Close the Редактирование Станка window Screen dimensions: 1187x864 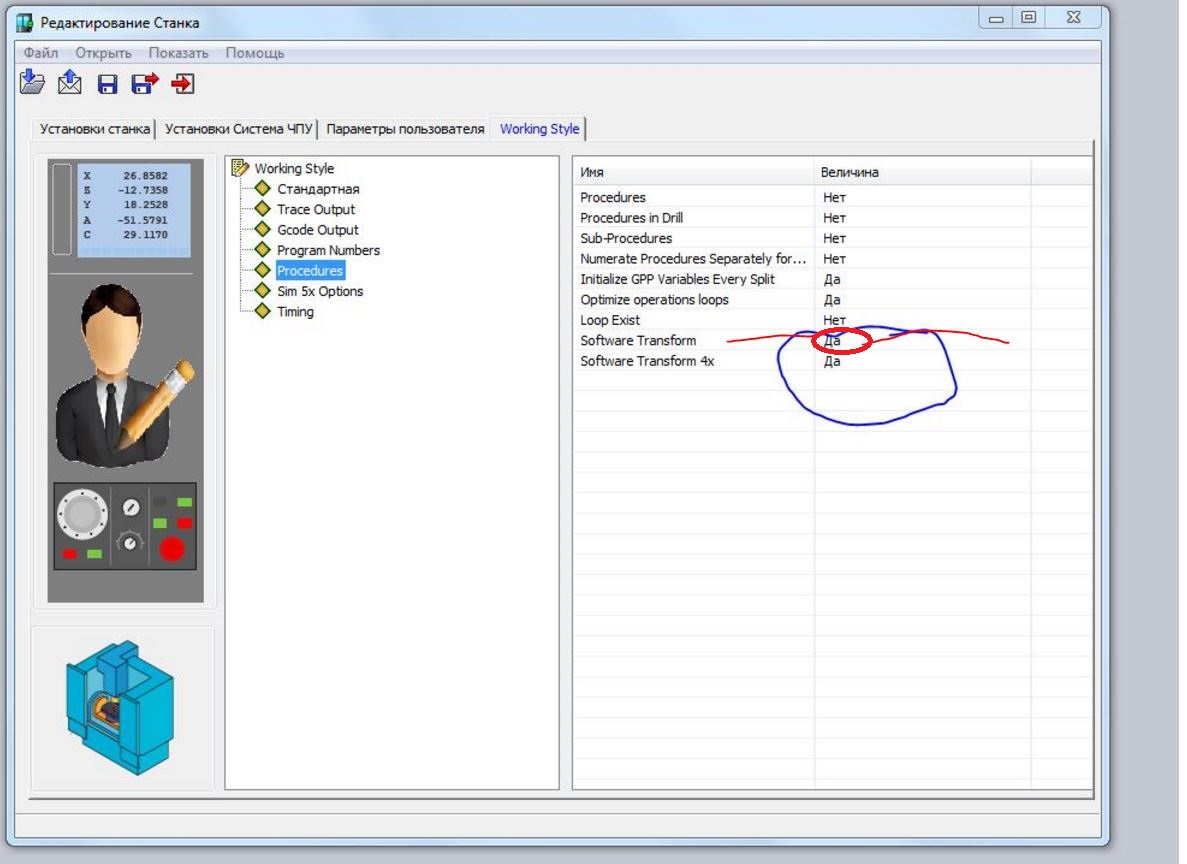tap(1073, 18)
